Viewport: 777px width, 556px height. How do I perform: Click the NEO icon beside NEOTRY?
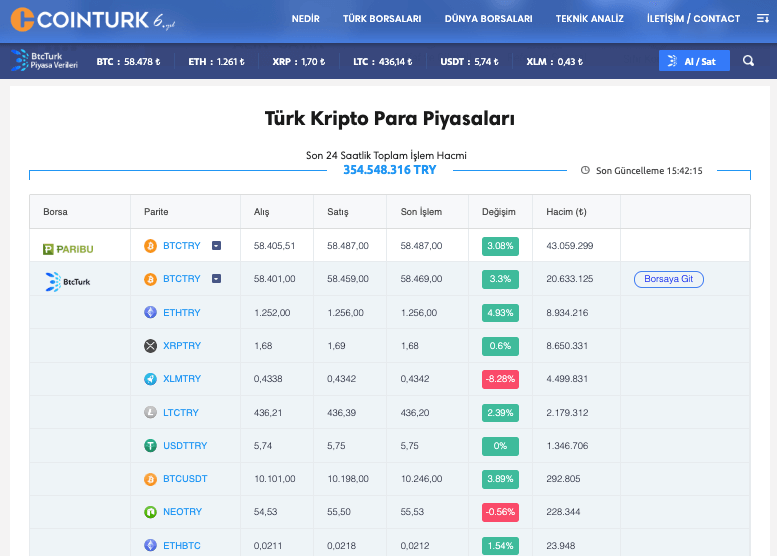pyautogui.click(x=151, y=512)
